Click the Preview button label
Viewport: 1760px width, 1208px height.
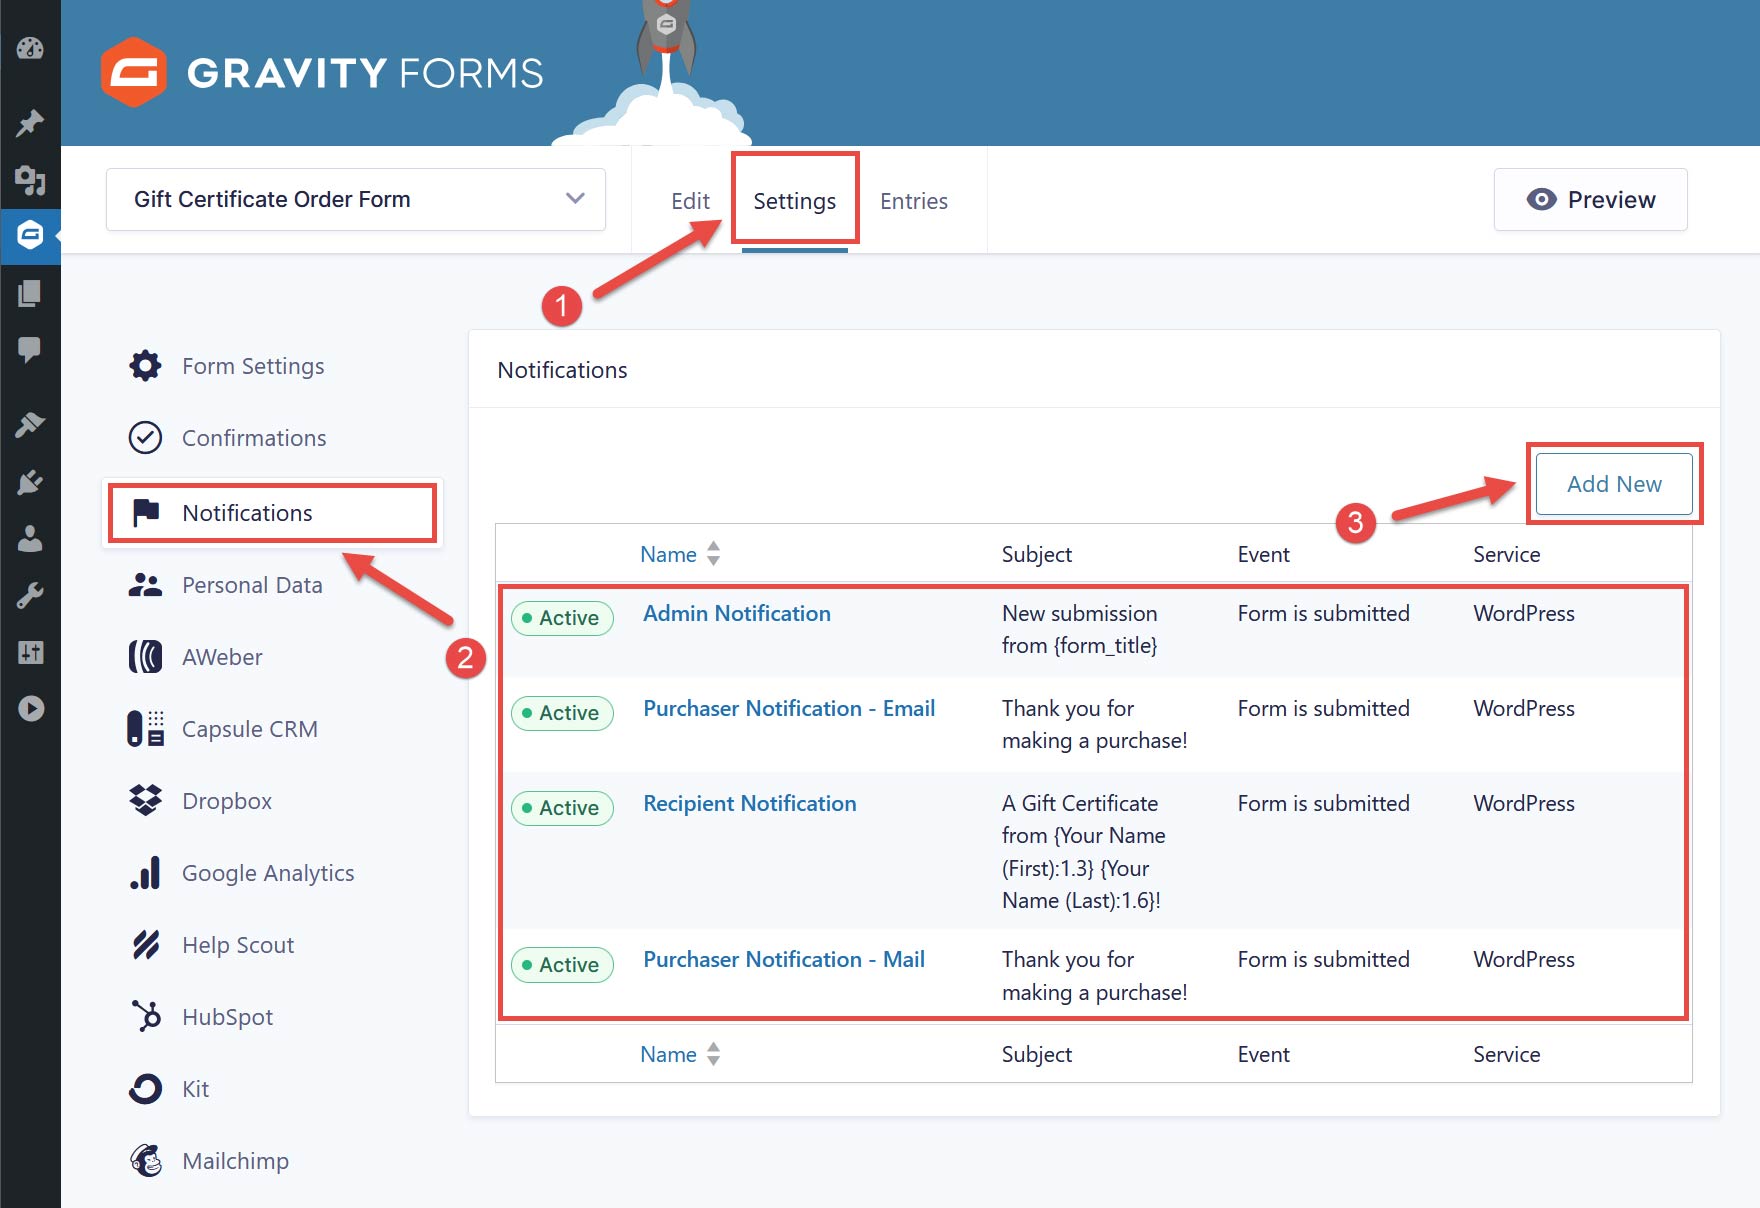tap(1612, 200)
